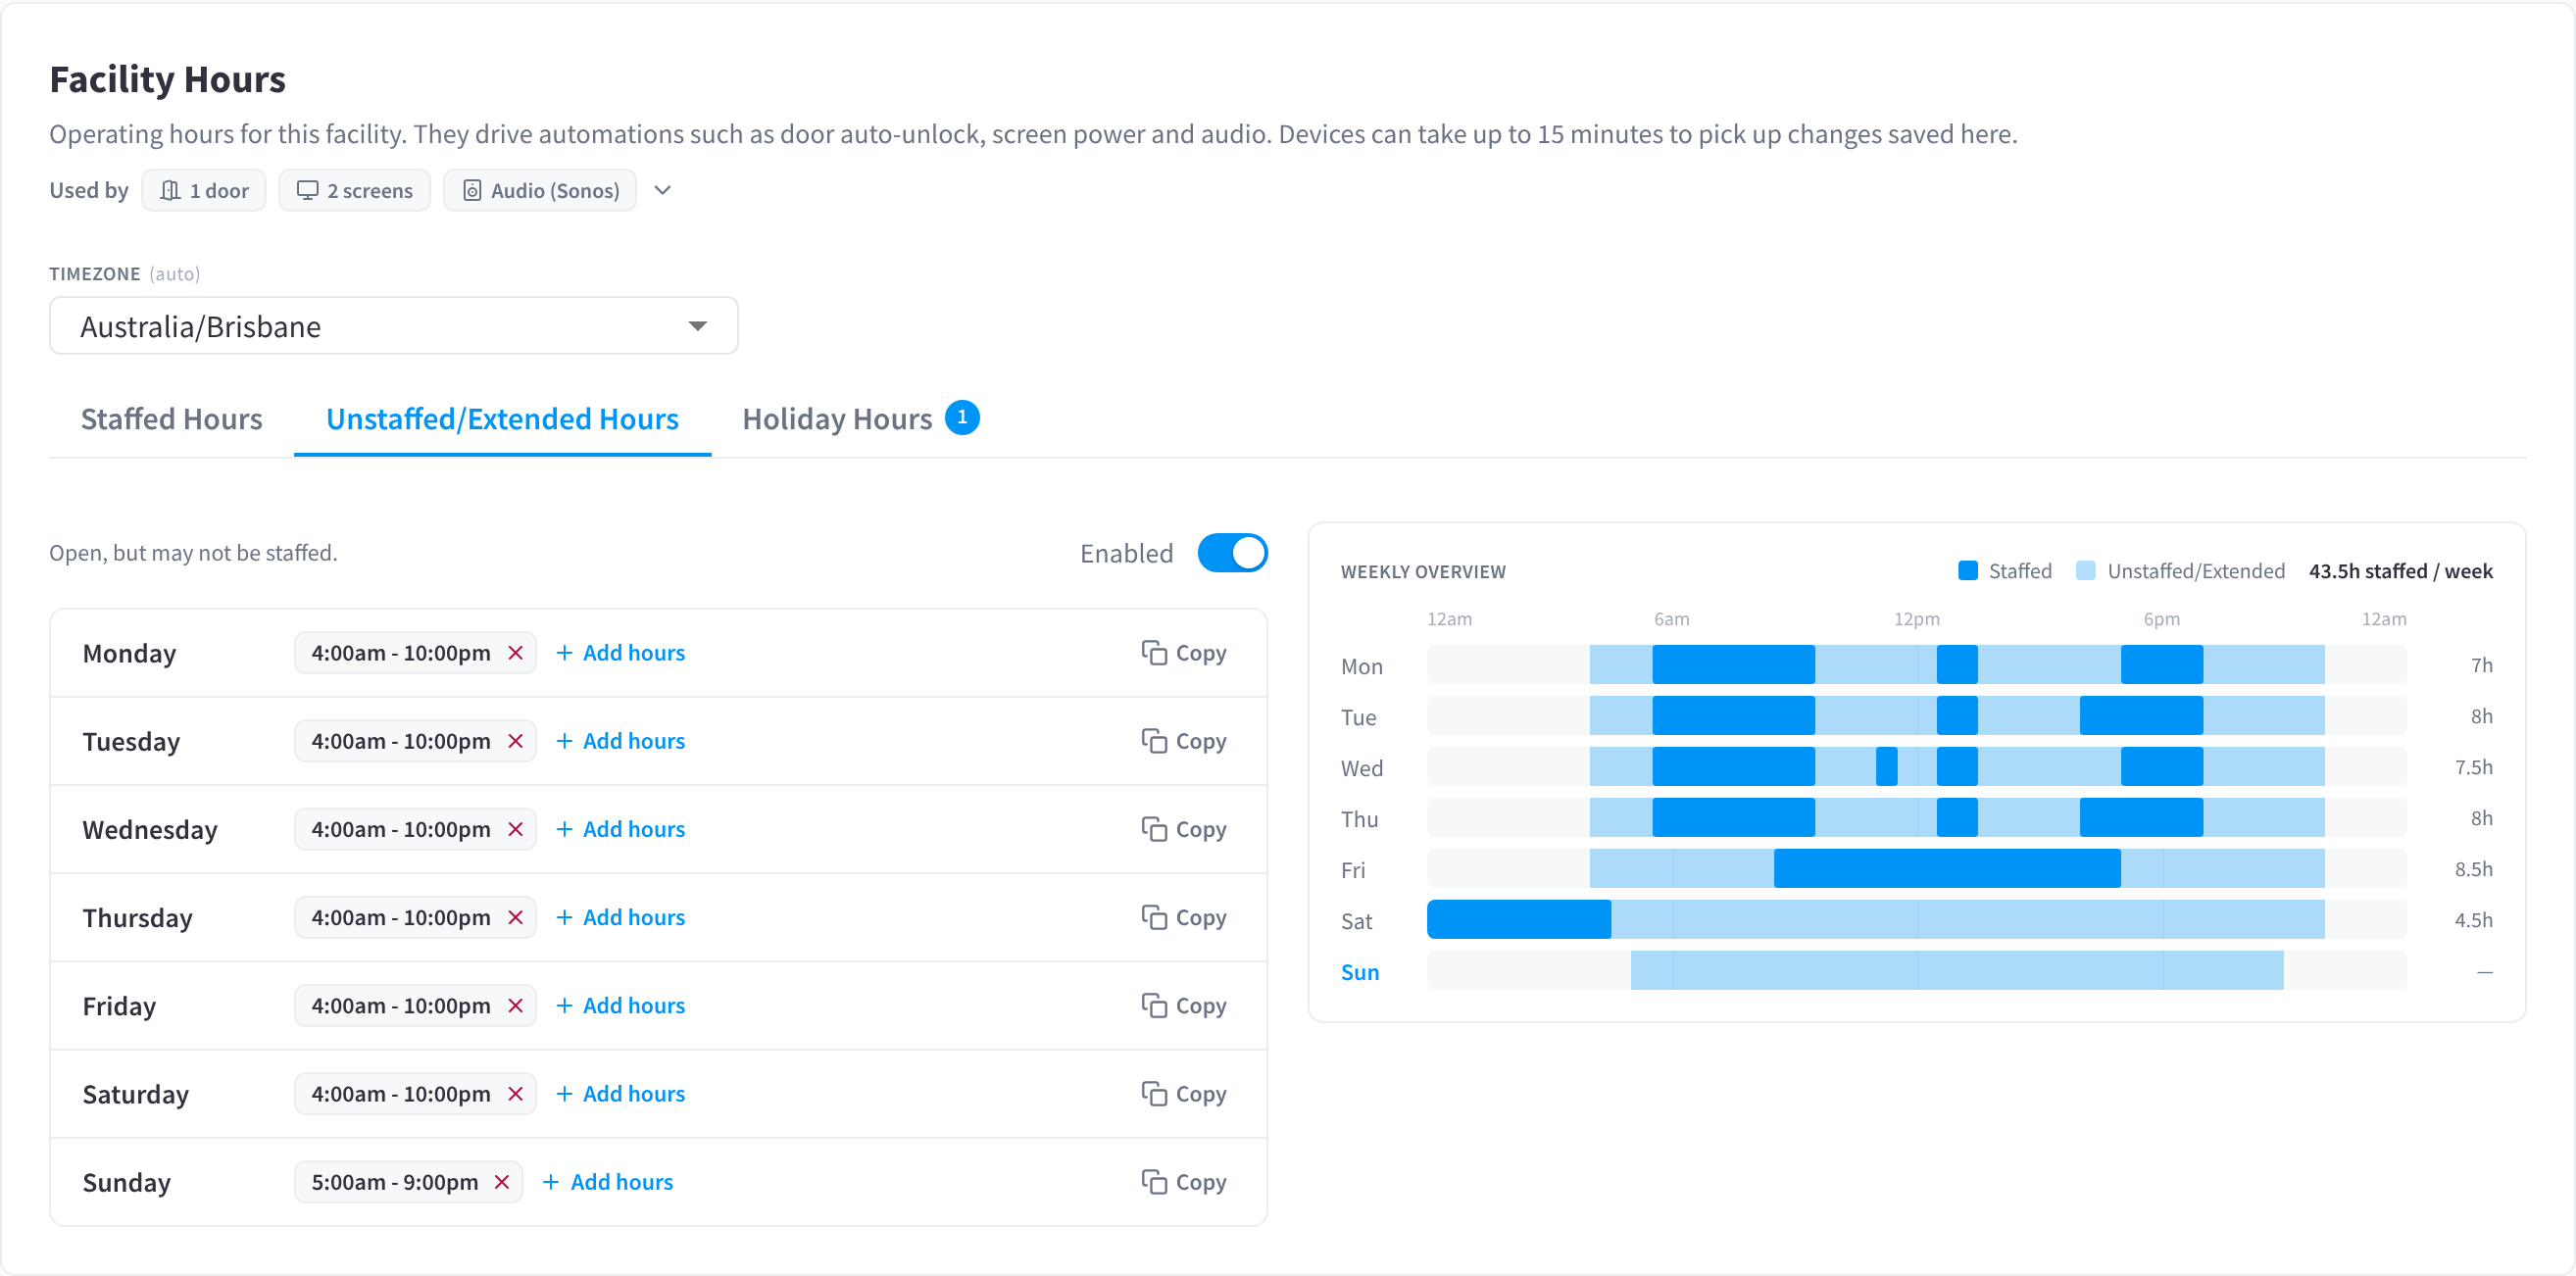Add hours to Wednesday

pos(620,829)
